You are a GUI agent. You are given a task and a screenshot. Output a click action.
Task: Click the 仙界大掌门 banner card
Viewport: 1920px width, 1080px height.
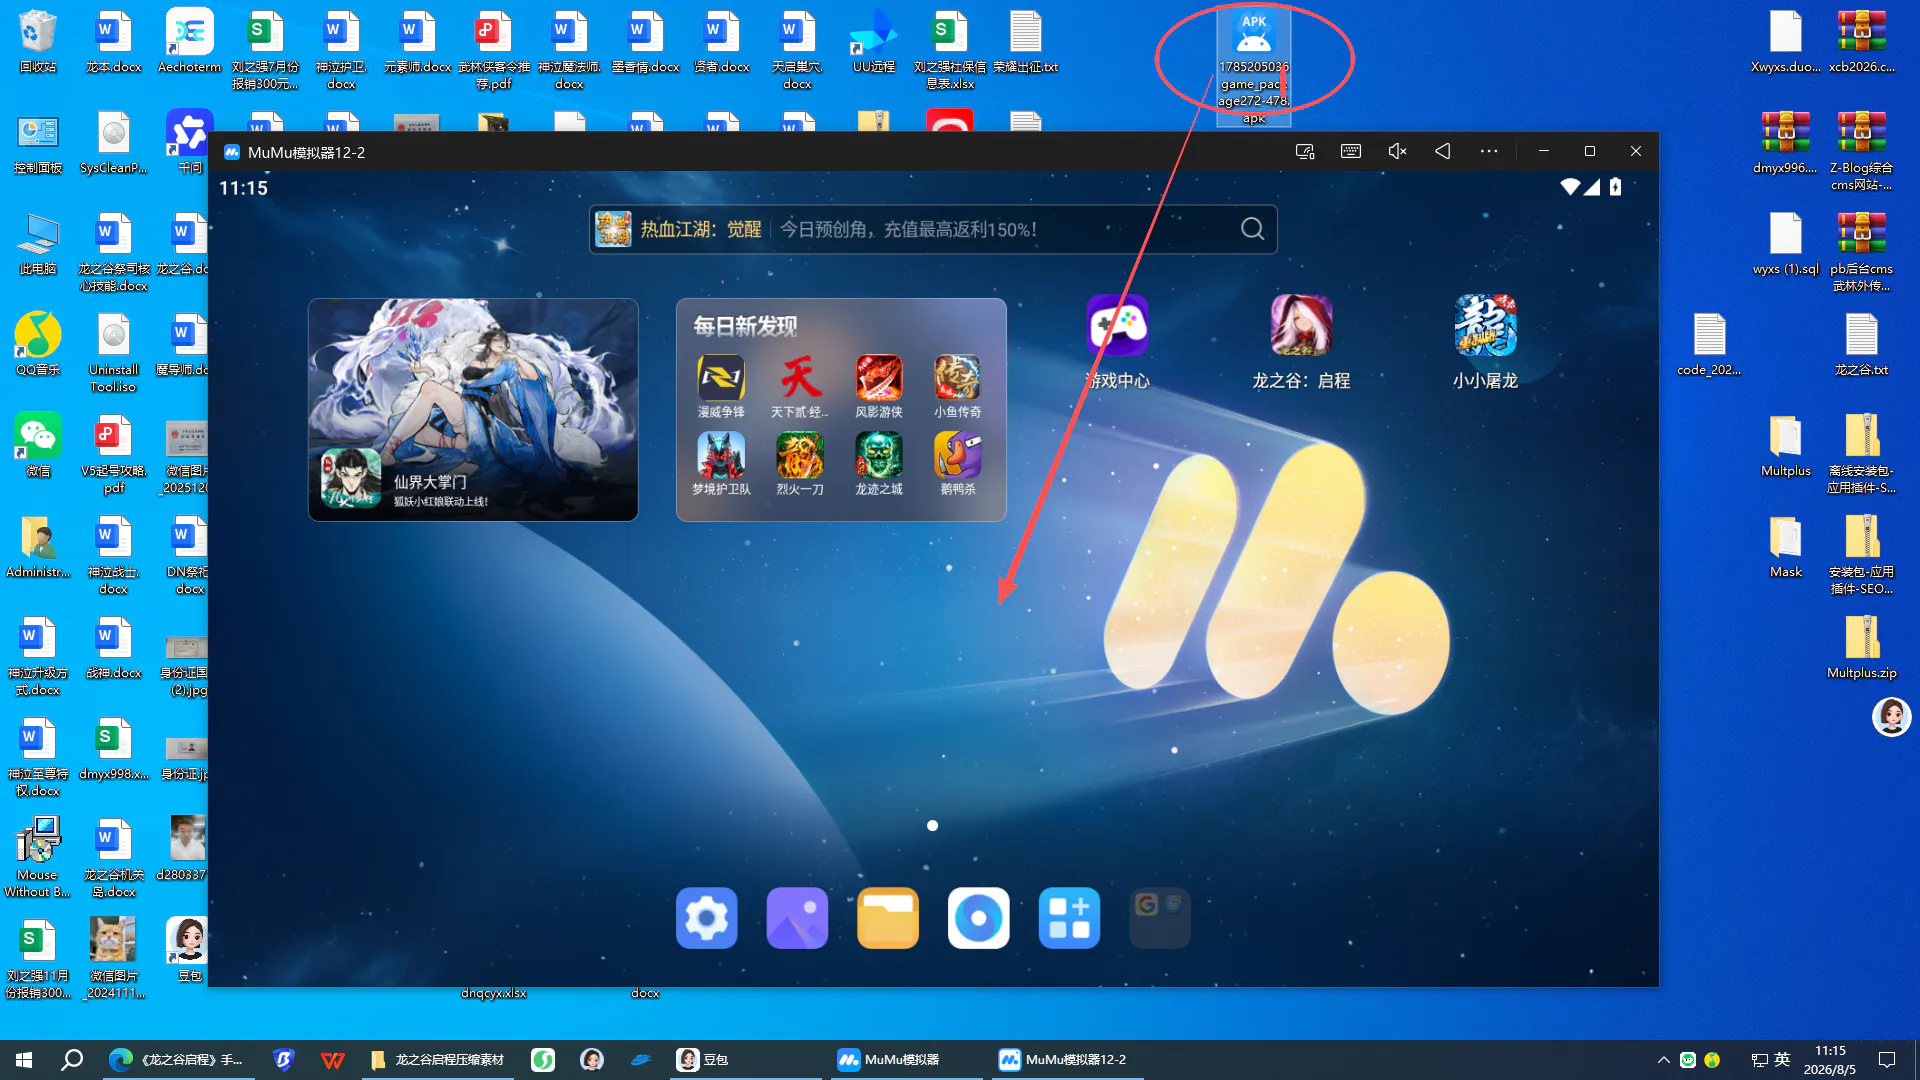coord(473,409)
